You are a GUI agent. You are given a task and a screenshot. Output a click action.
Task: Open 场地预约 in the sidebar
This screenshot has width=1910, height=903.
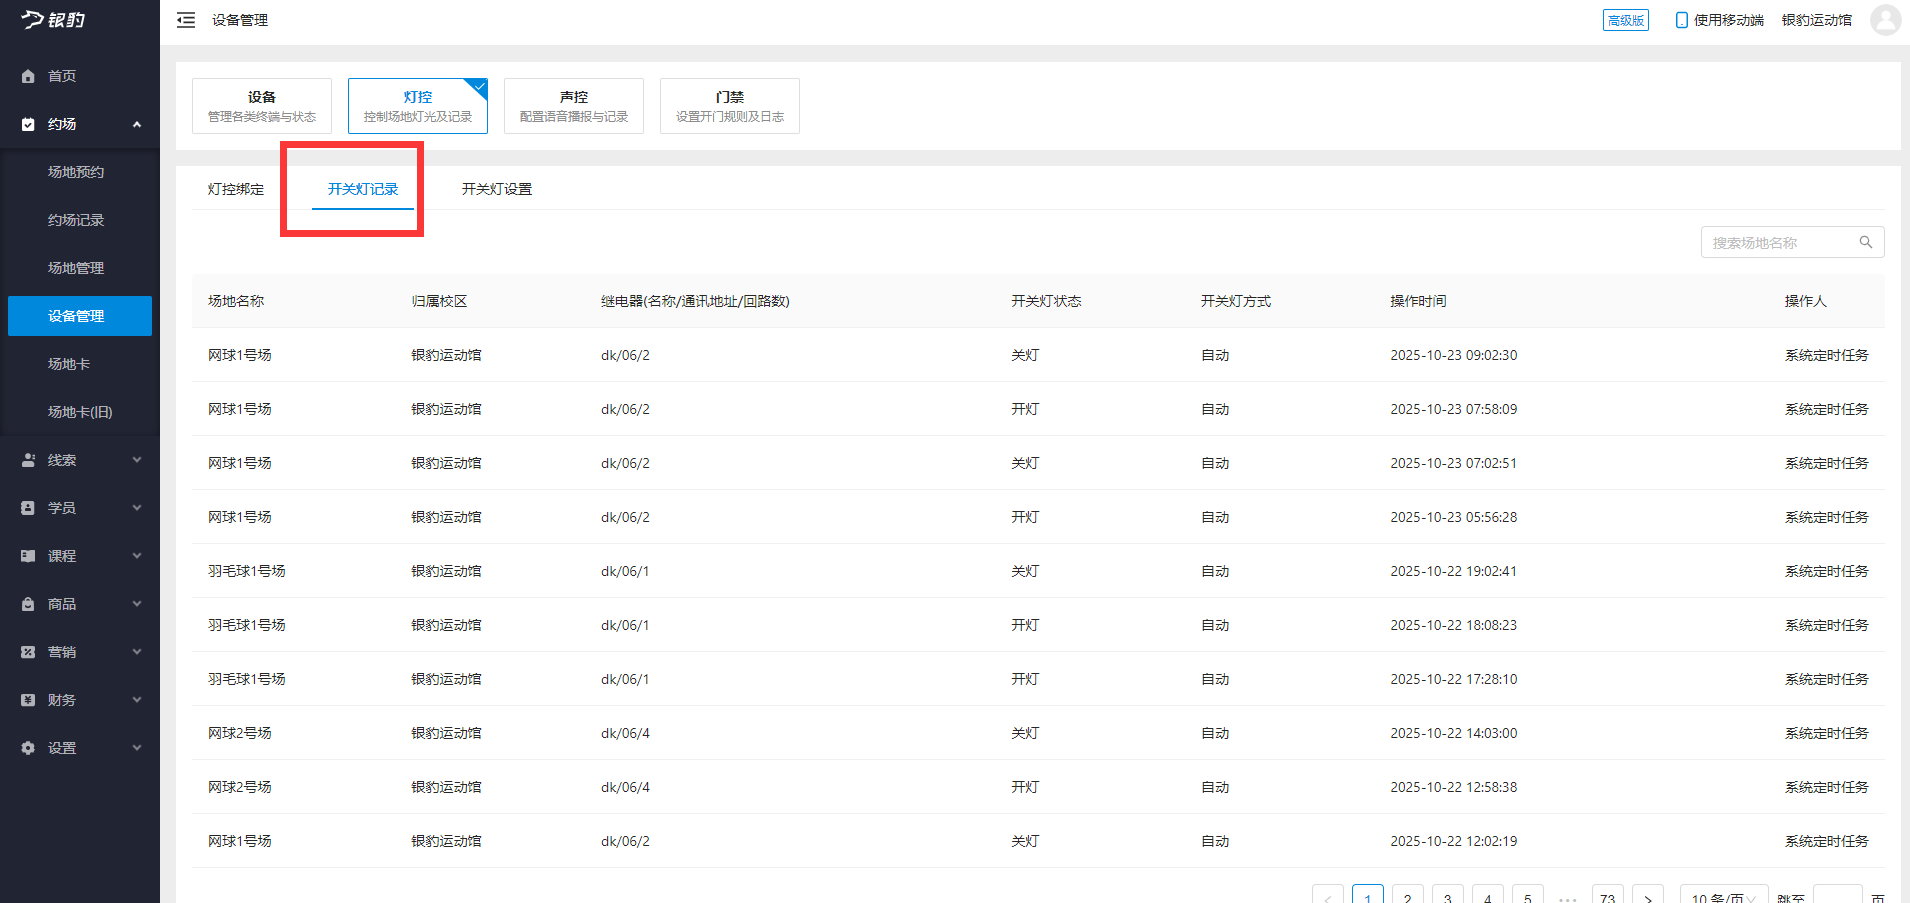click(76, 172)
